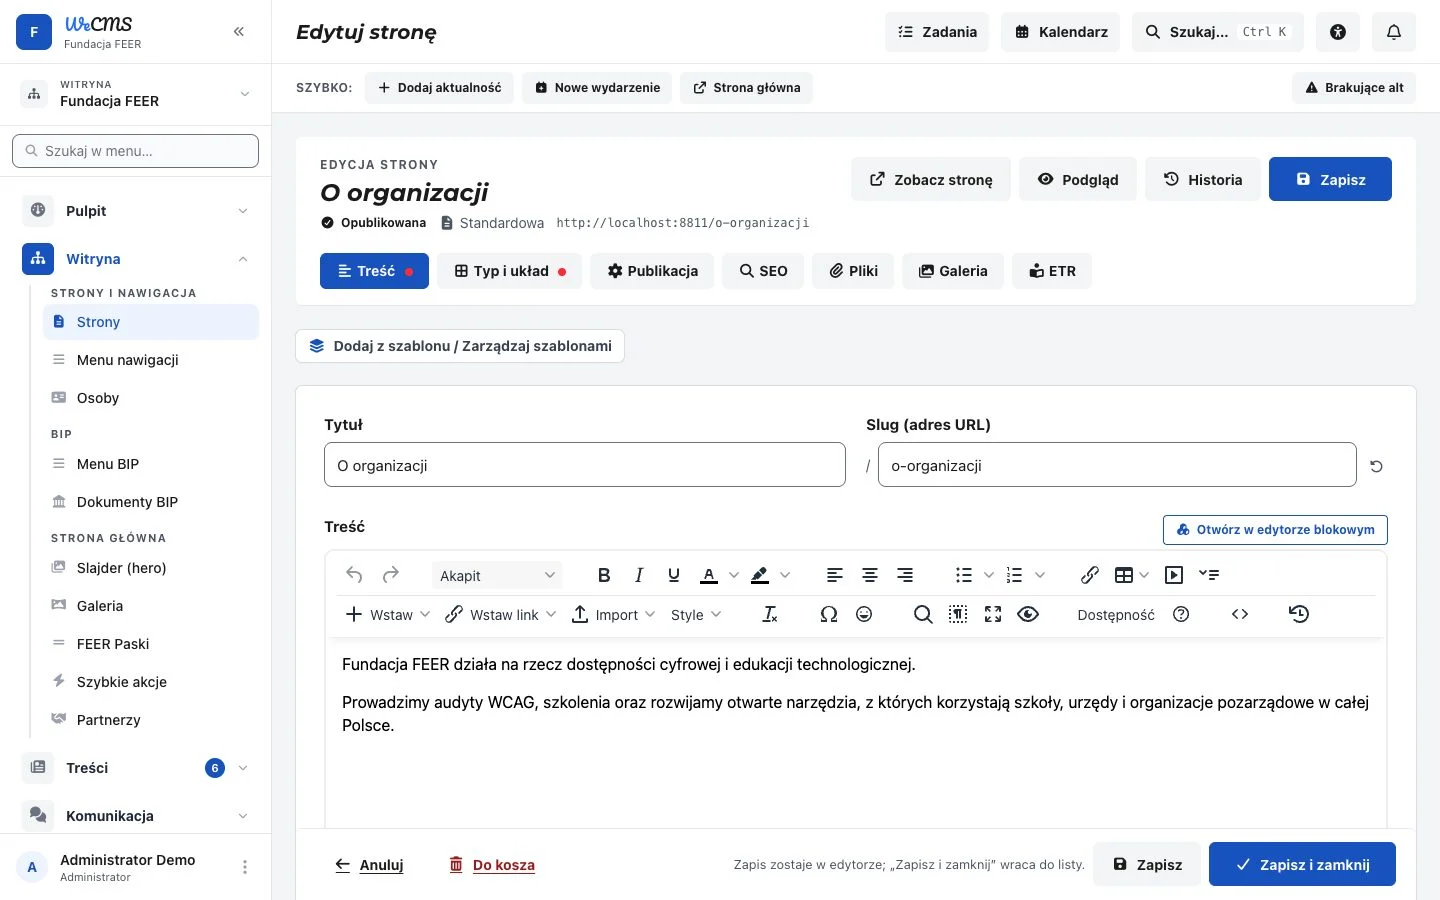Screen dimensions: 1440x900
Task: Open the notifications bell
Action: (x=1394, y=32)
